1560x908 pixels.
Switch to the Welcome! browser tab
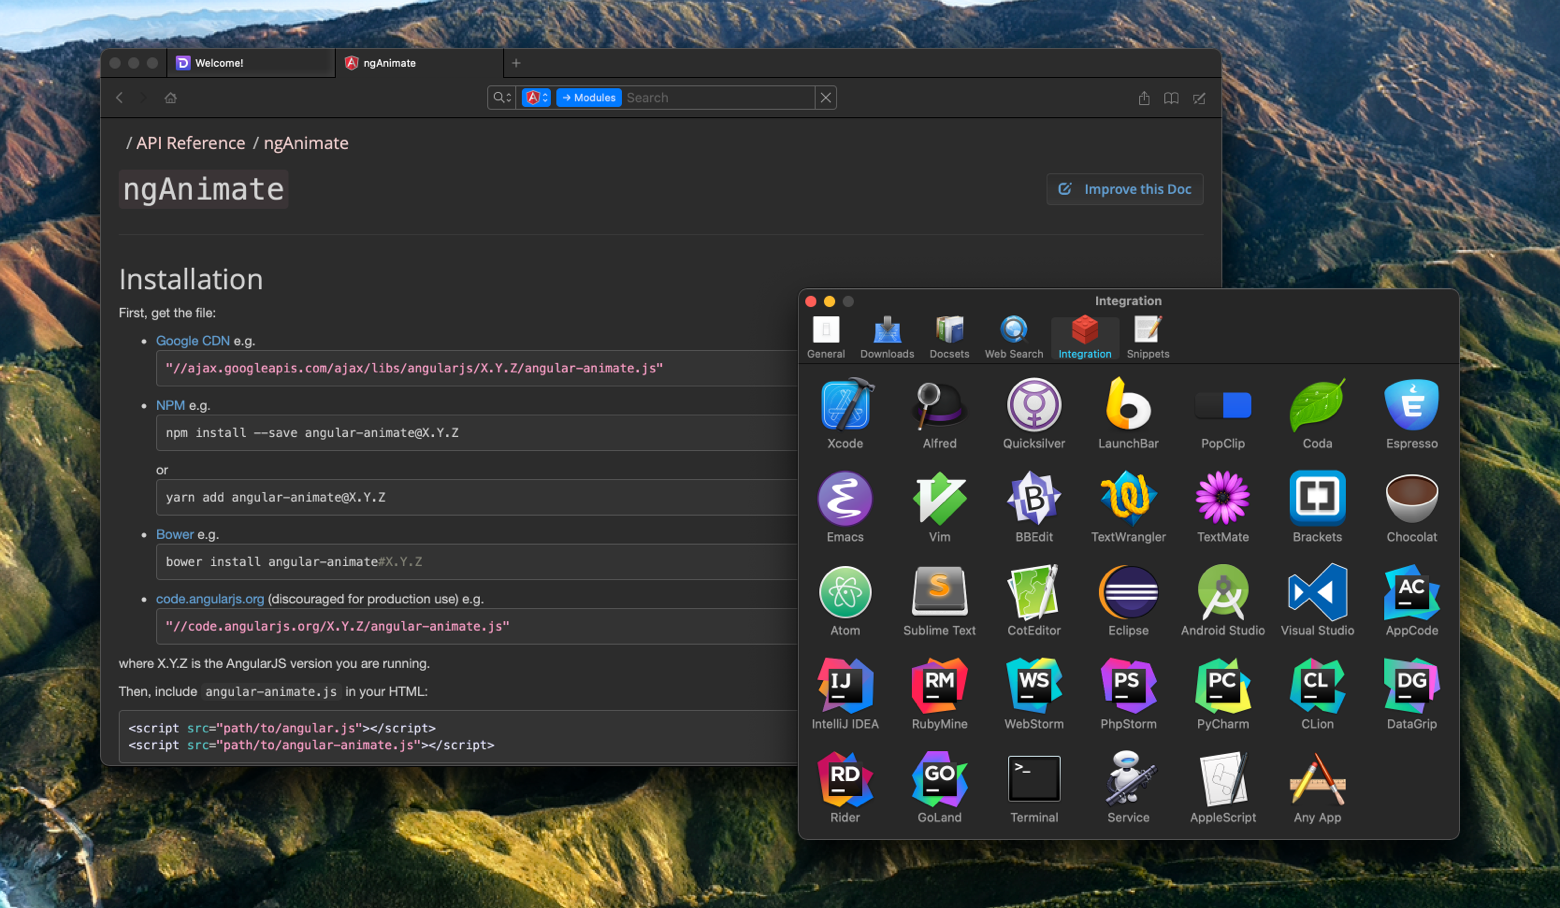[251, 63]
